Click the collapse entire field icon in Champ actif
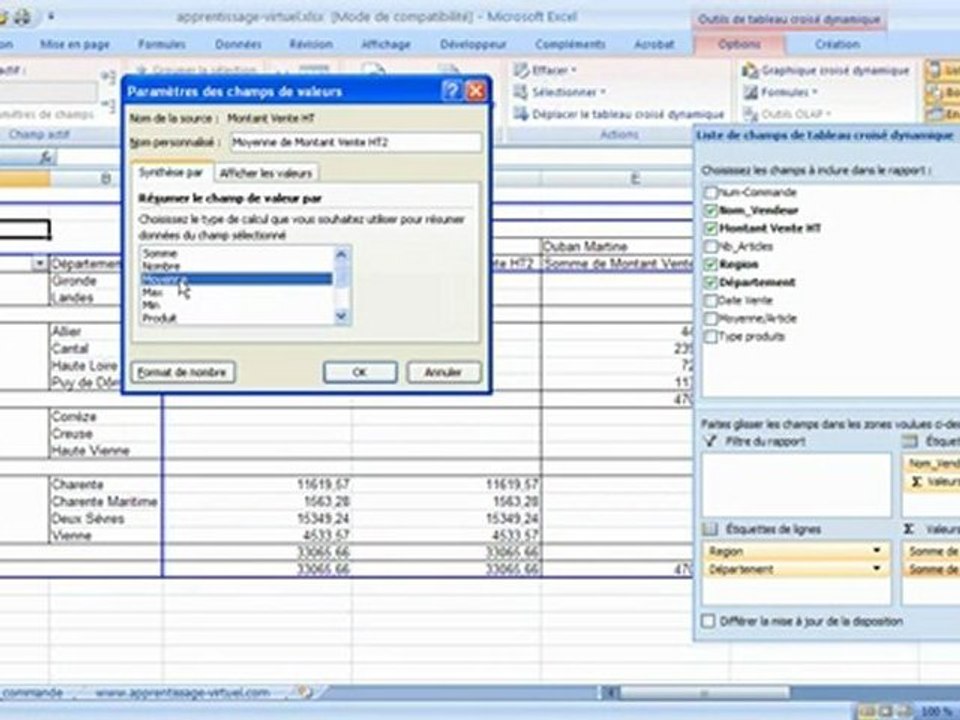Viewport: 960px width, 720px height. [x=108, y=105]
